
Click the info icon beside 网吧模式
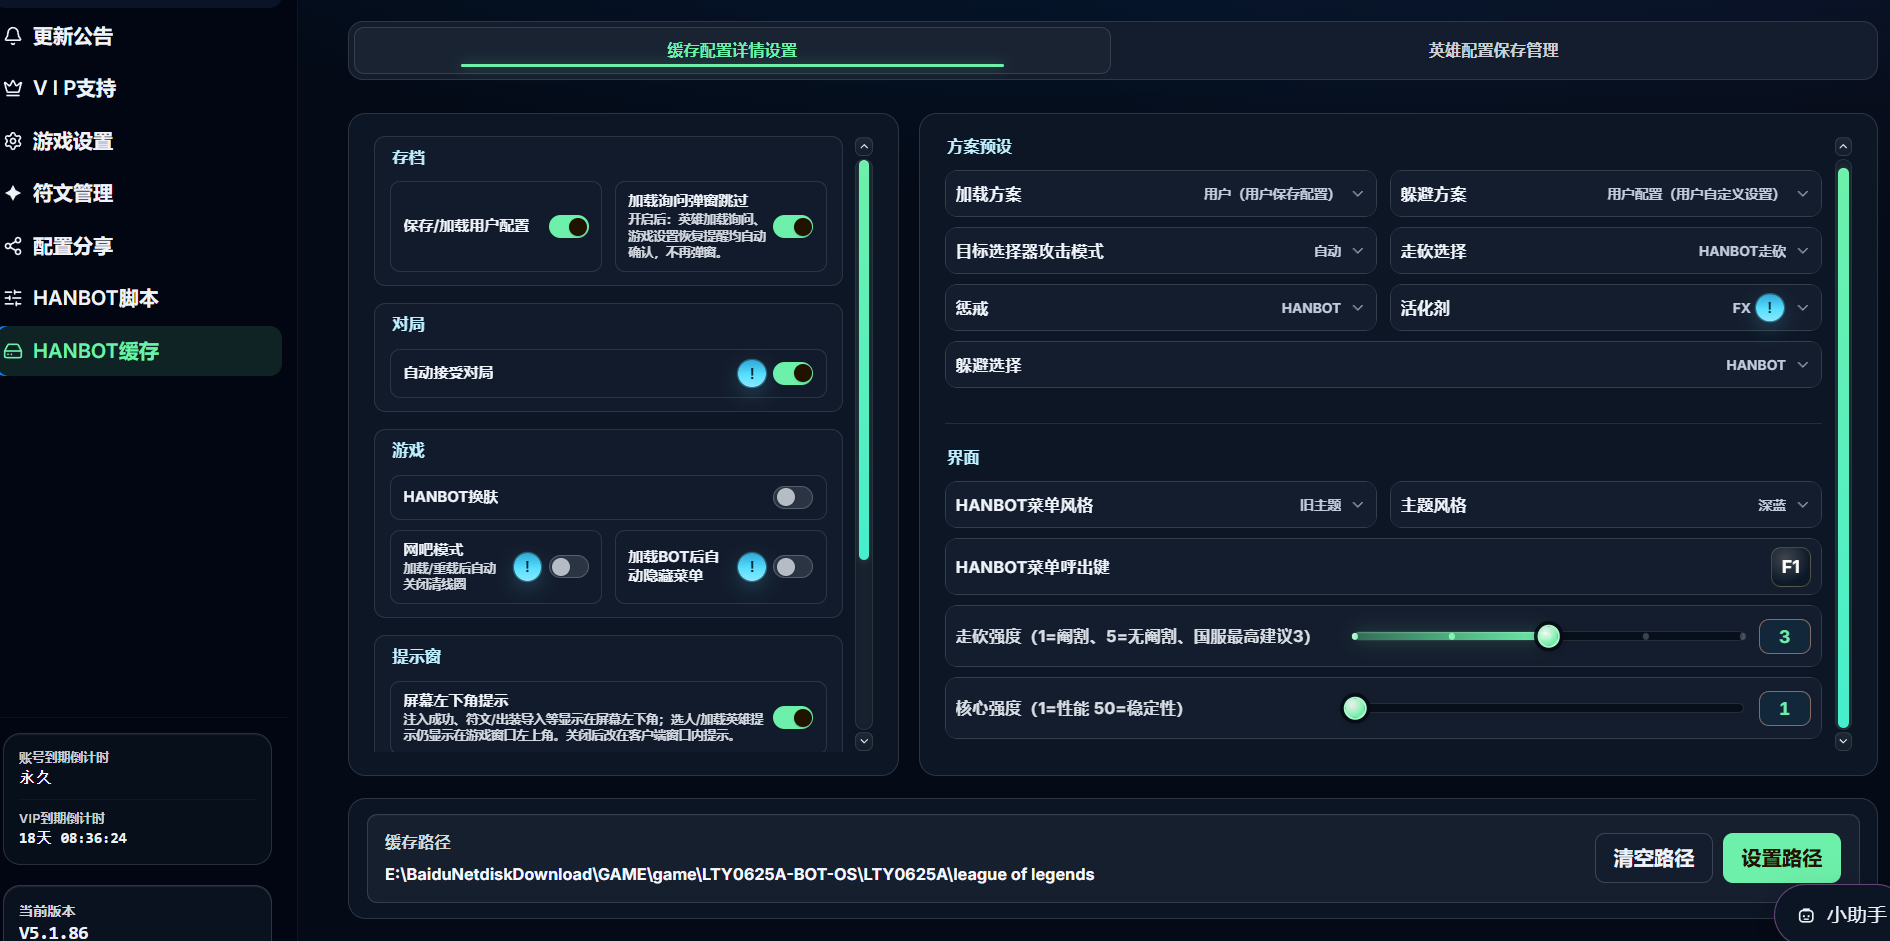[527, 567]
